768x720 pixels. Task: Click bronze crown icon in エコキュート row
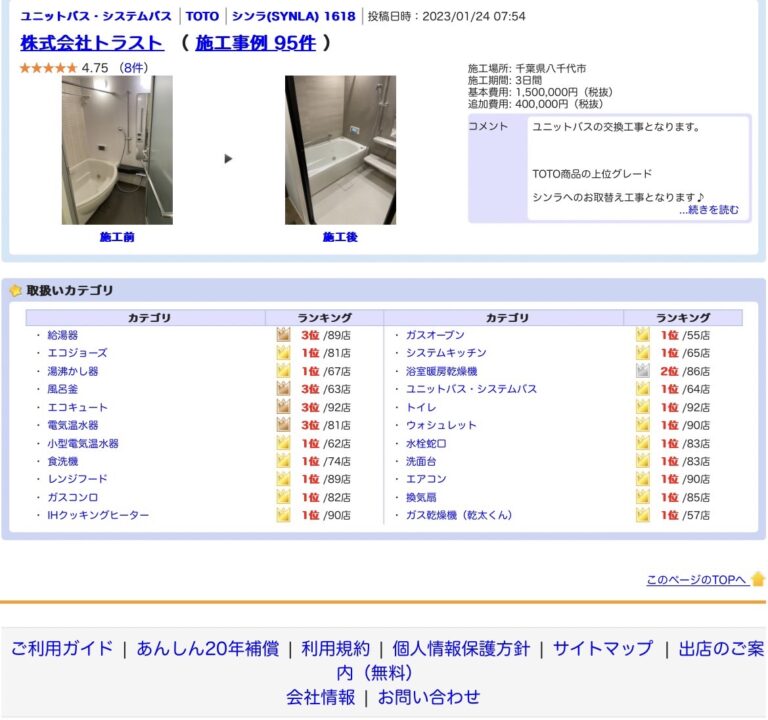(284, 407)
